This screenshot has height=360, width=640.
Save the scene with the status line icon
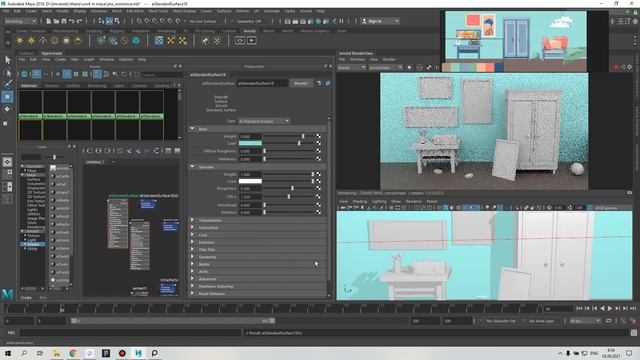tap(63, 21)
